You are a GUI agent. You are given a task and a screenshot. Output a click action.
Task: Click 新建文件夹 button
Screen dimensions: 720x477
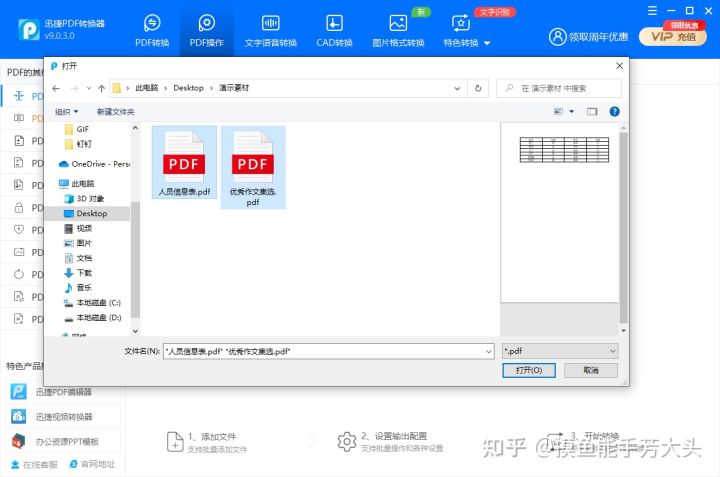pyautogui.click(x=116, y=112)
